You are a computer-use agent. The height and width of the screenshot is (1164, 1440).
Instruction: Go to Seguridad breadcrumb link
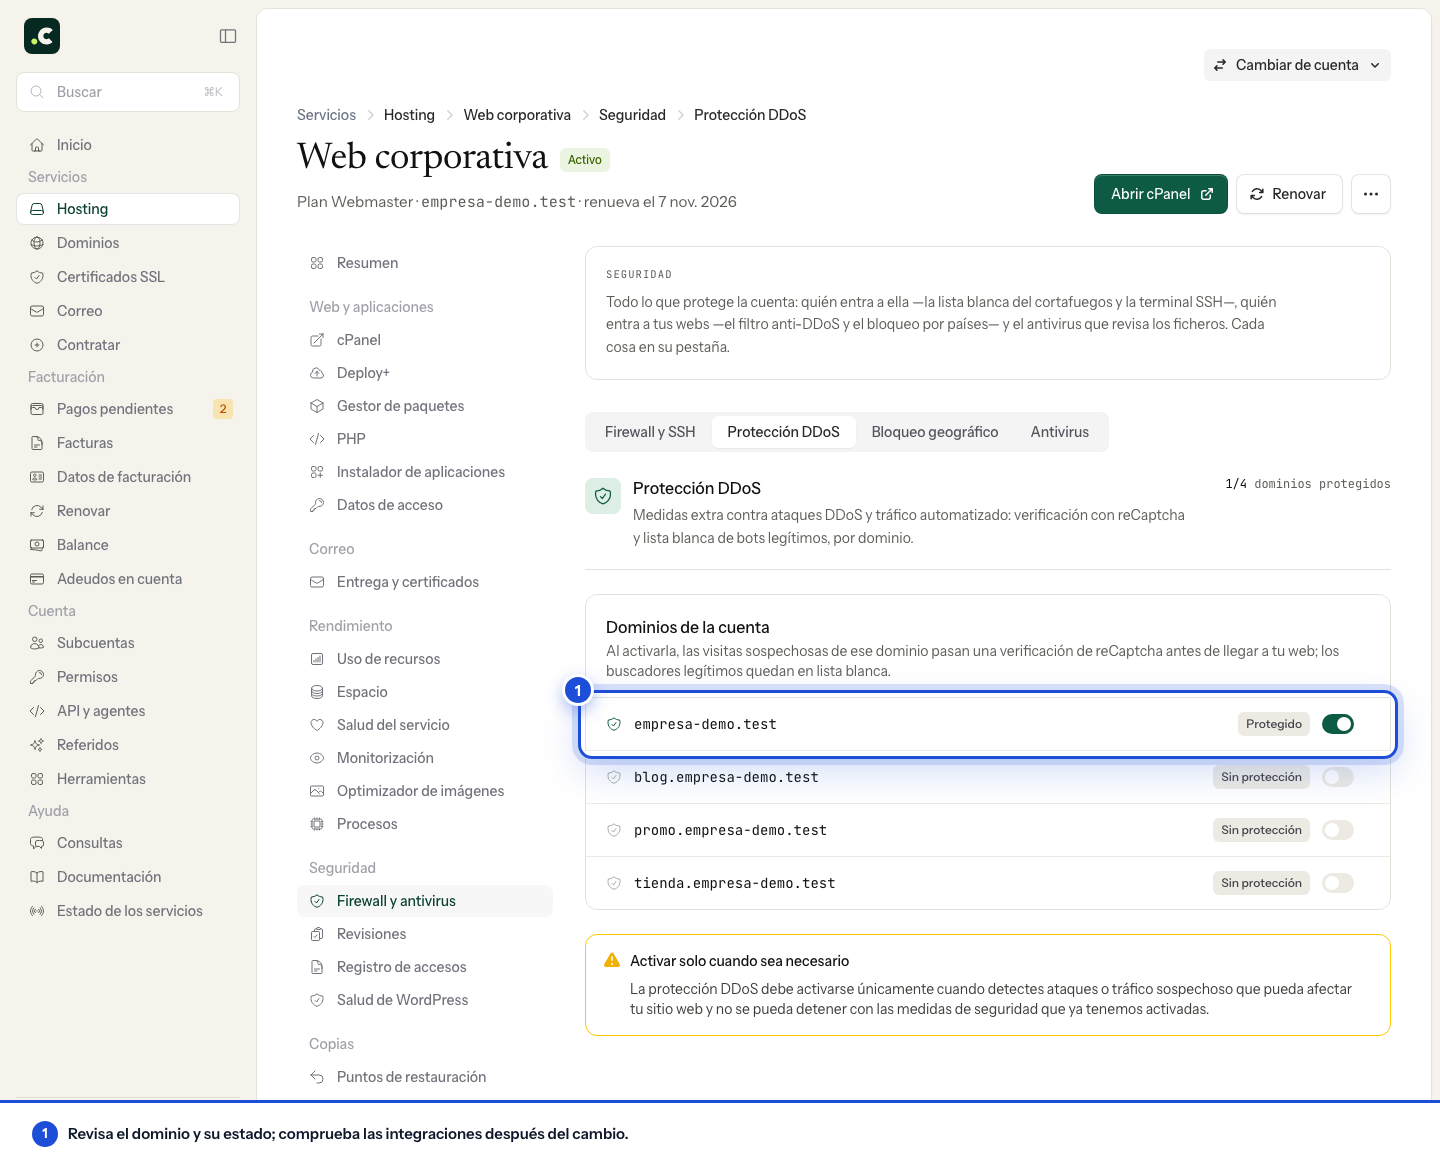pyautogui.click(x=632, y=115)
